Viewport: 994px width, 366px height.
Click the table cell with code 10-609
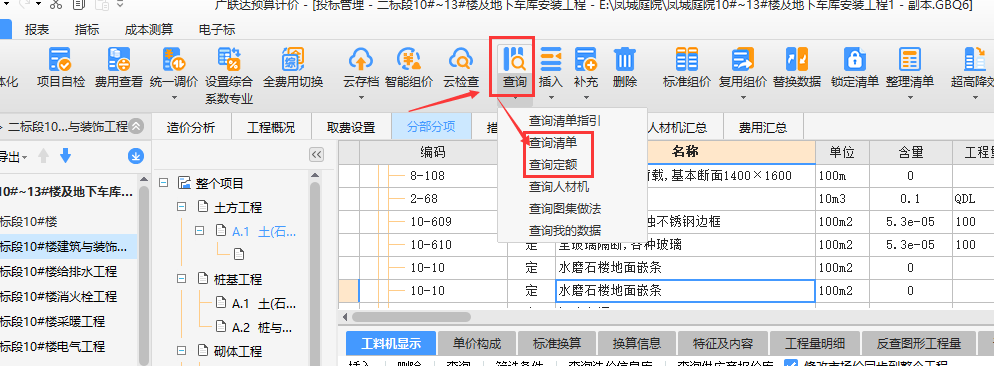431,221
